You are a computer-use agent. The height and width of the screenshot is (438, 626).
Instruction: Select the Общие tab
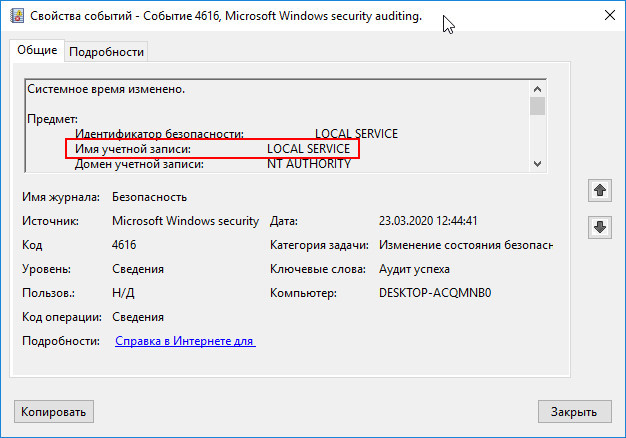pyautogui.click(x=37, y=50)
